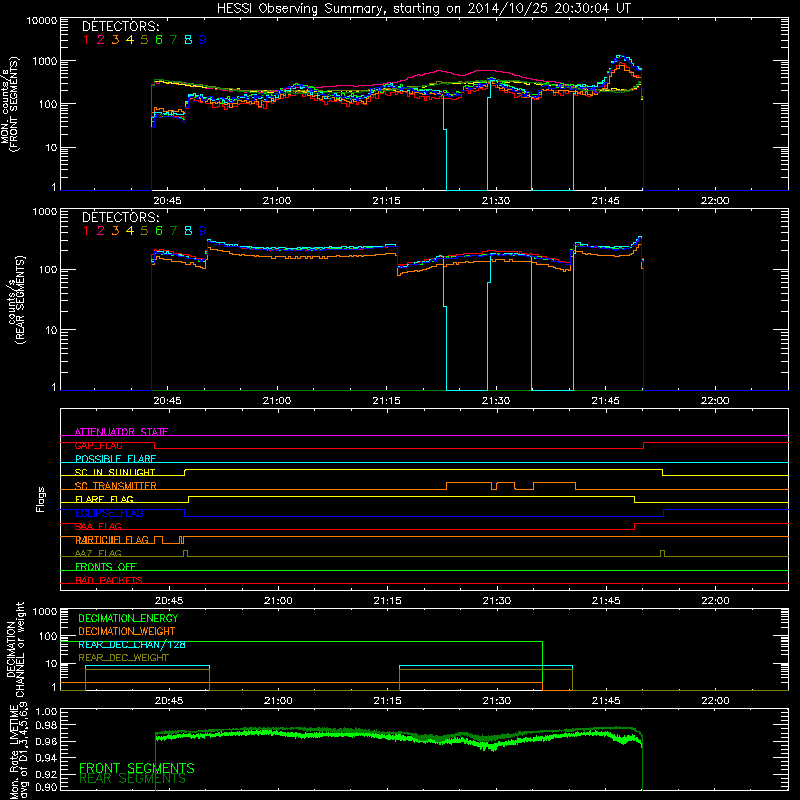
Task: Select the REAR_DEC_WEIGHT legend entry
Action: (123, 658)
